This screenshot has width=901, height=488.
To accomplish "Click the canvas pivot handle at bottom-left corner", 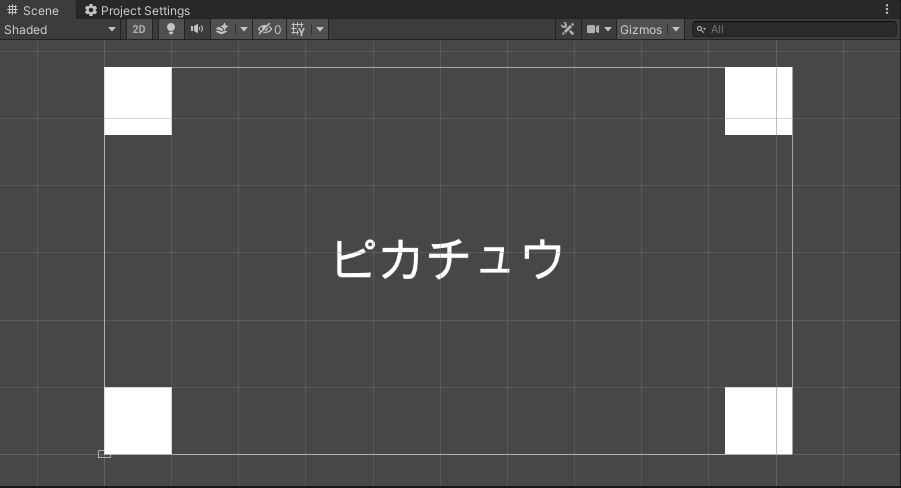I will coord(104,454).
